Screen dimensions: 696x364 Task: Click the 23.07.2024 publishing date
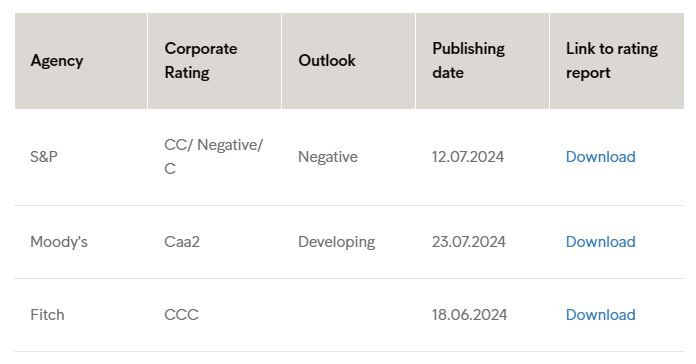pos(469,242)
